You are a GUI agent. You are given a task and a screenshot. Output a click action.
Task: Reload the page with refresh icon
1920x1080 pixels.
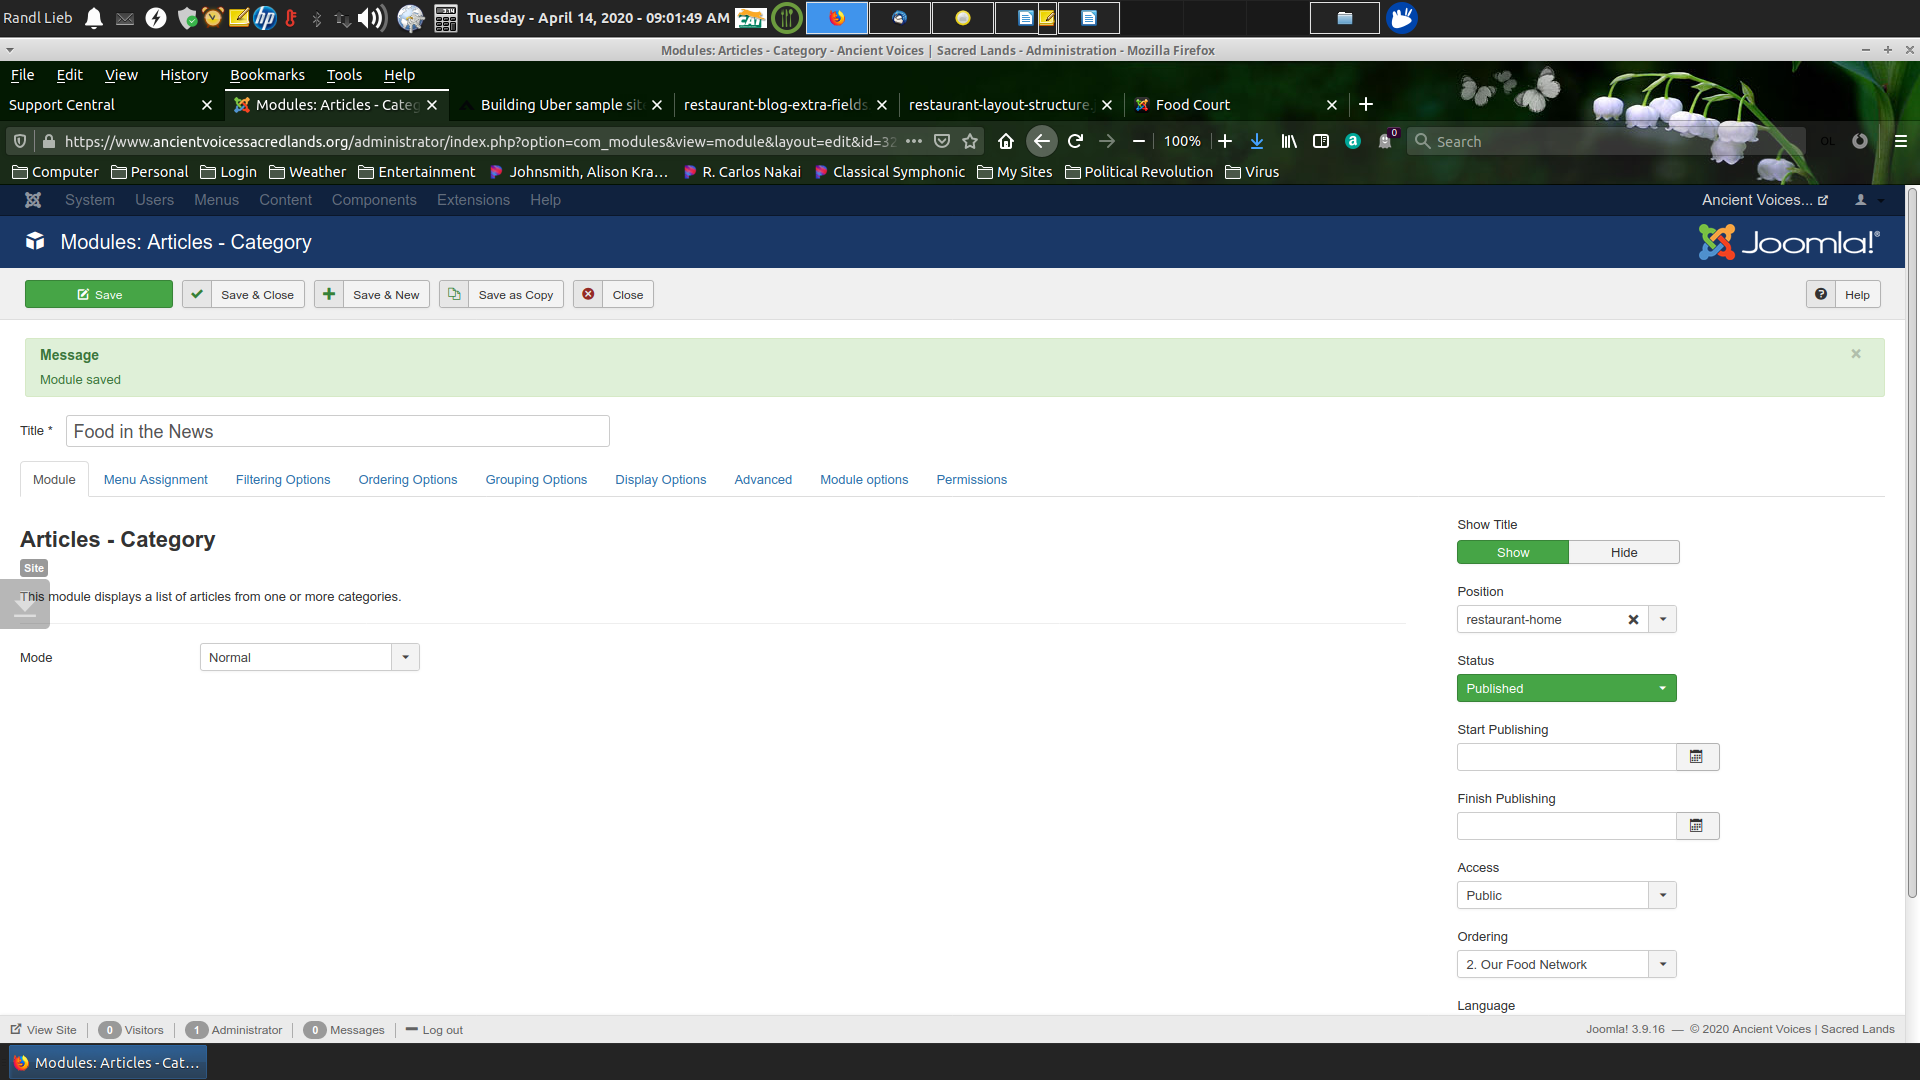point(1075,141)
